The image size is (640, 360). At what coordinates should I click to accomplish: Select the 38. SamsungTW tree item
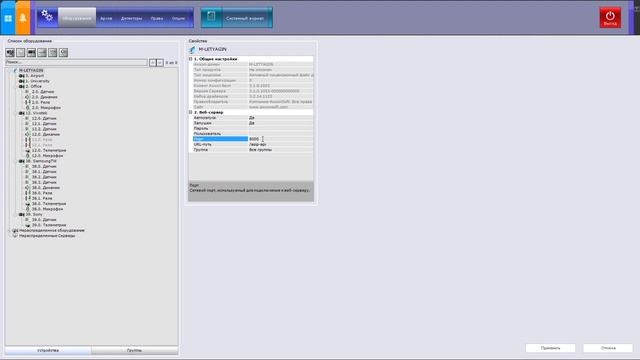pyautogui.click(x=41, y=161)
